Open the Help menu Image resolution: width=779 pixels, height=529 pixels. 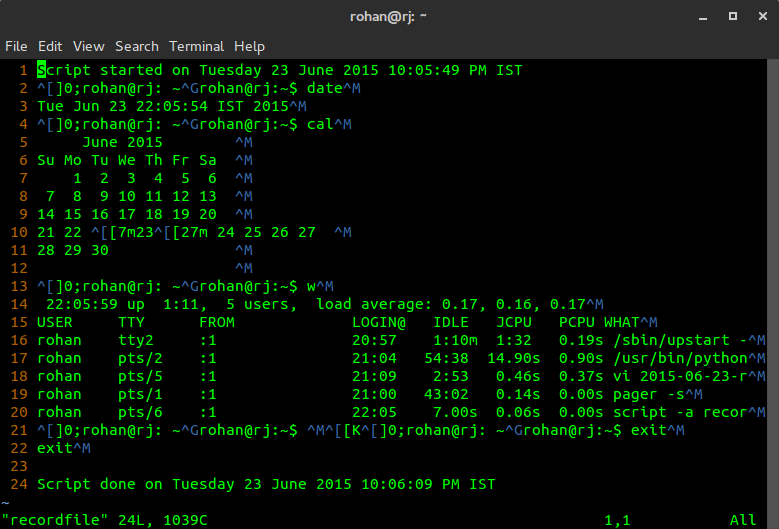(x=249, y=46)
